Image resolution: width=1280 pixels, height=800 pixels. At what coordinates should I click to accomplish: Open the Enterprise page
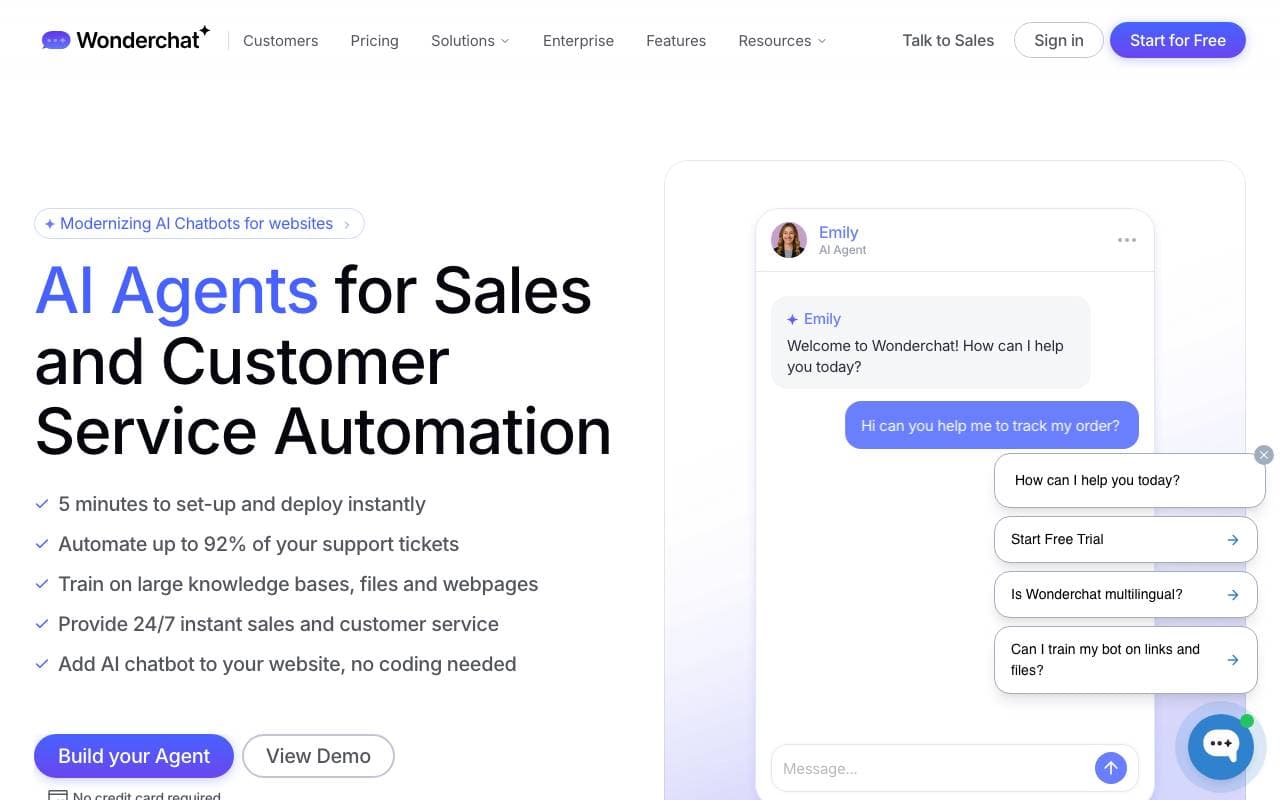[x=578, y=41]
